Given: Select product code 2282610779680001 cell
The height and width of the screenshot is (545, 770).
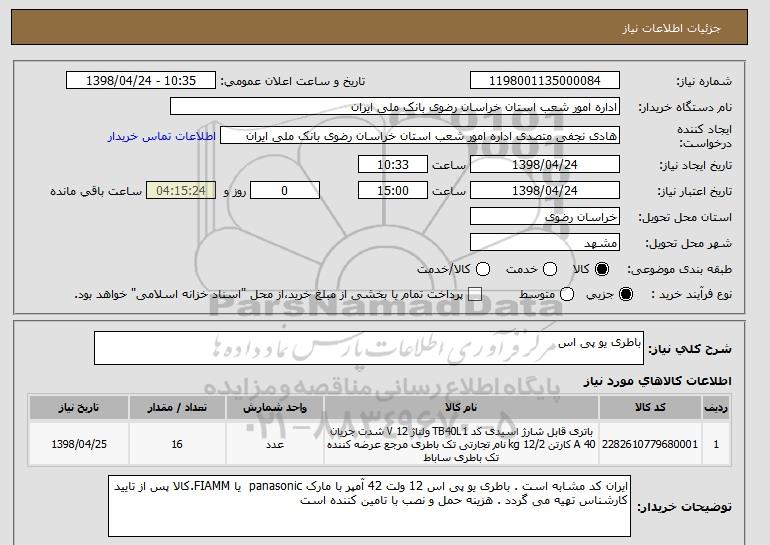Looking at the screenshot, I should (650, 444).
